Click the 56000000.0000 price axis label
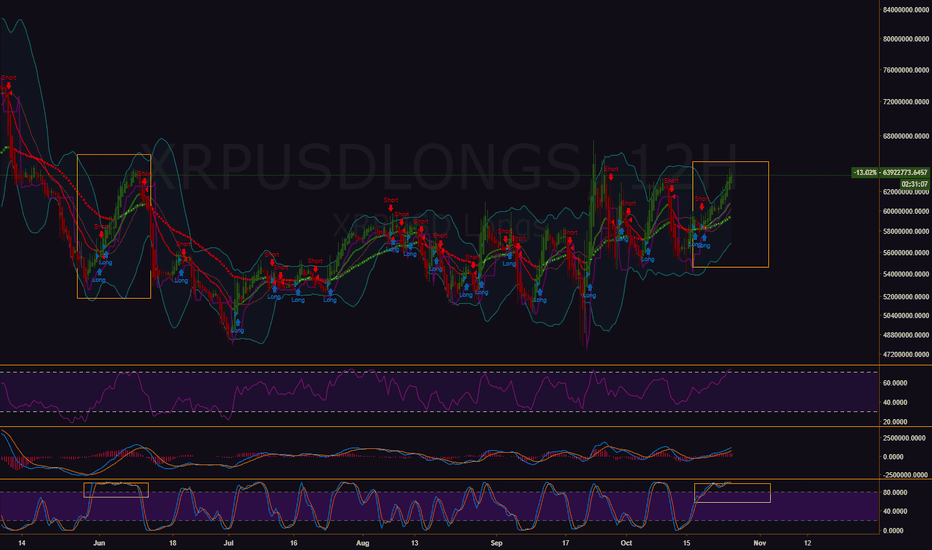The width and height of the screenshot is (932, 550). coord(906,253)
